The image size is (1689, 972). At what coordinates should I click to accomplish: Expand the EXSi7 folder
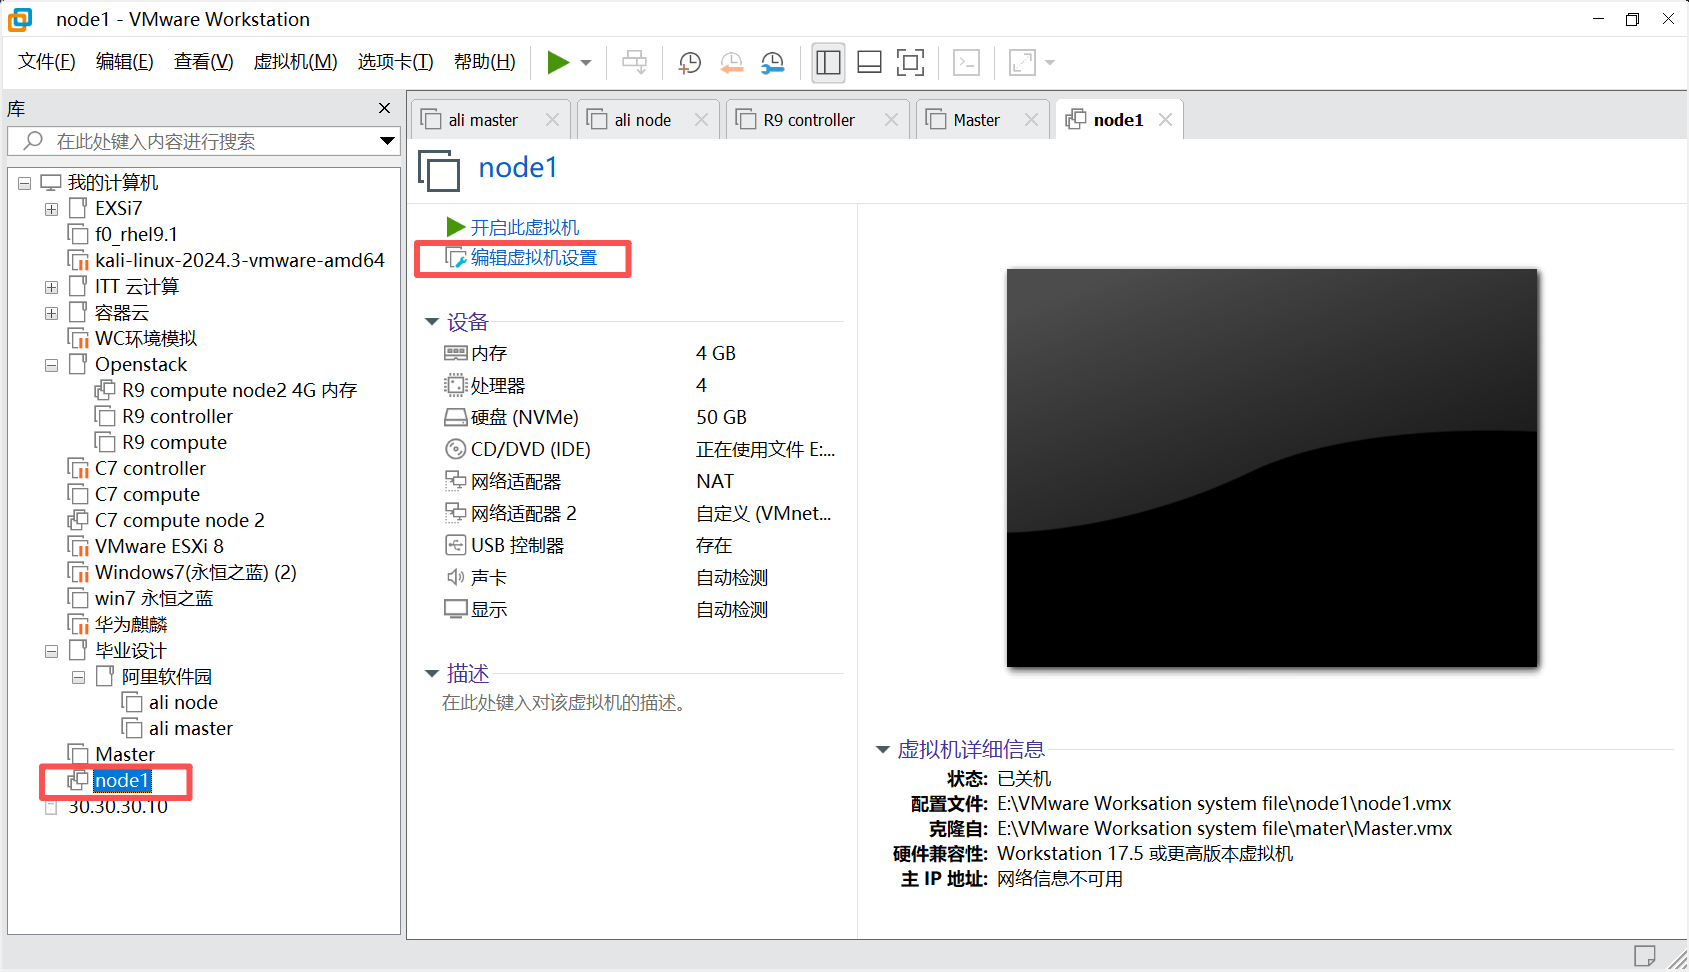[x=51, y=209]
